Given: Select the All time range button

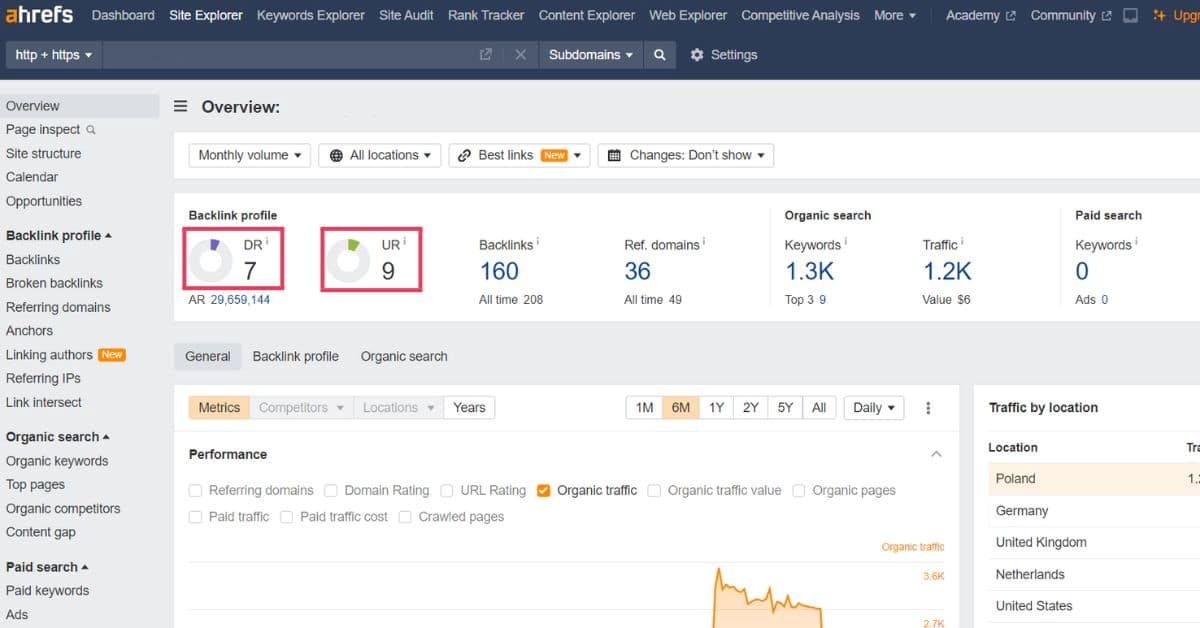Looking at the screenshot, I should coord(819,408).
